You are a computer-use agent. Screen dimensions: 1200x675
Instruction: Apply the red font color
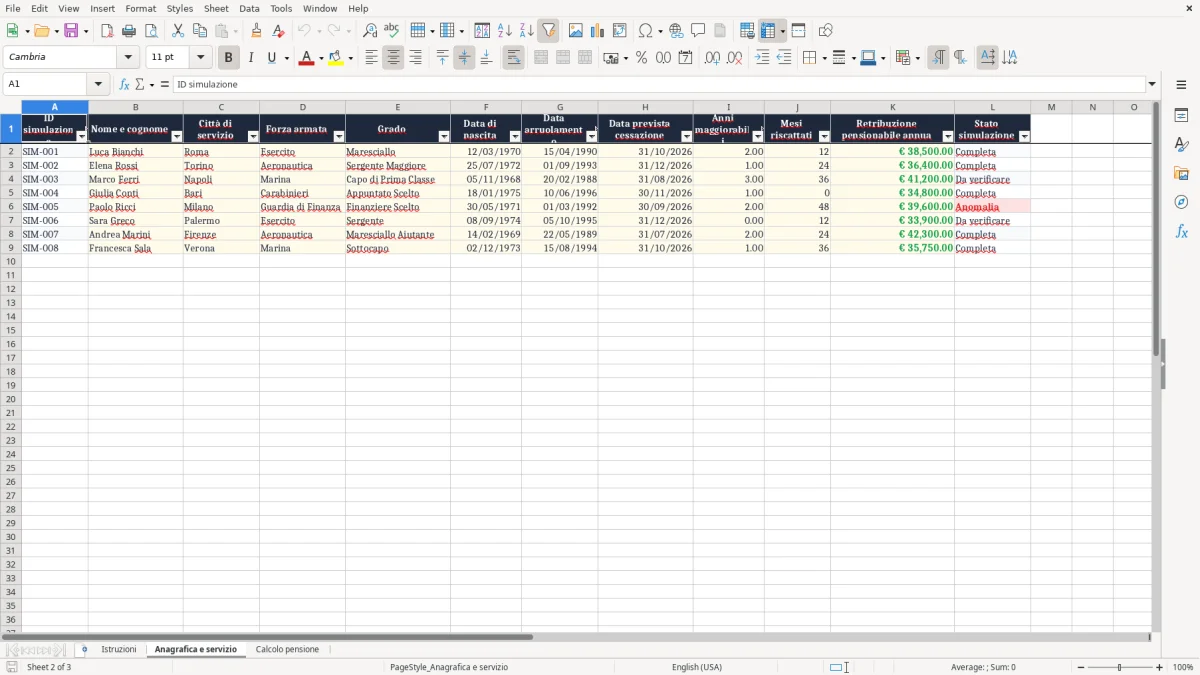coord(305,58)
